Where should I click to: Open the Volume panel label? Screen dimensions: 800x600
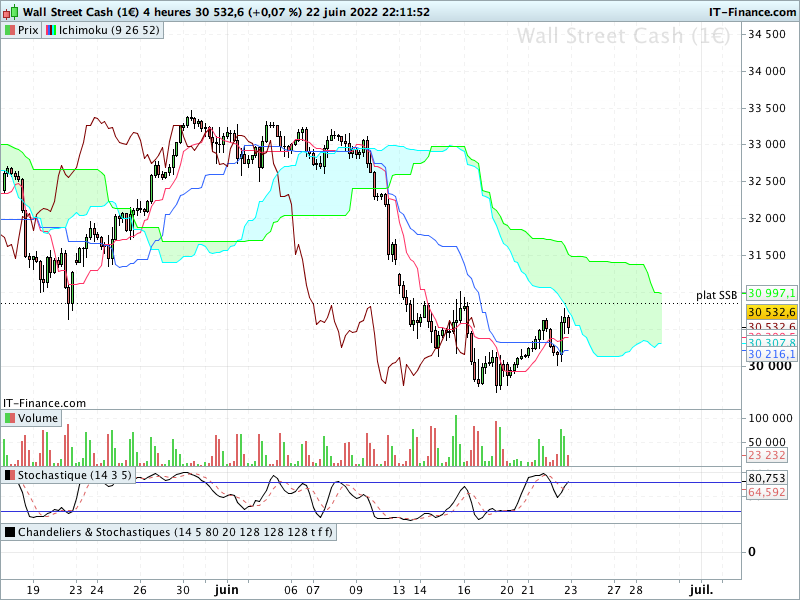(38, 418)
